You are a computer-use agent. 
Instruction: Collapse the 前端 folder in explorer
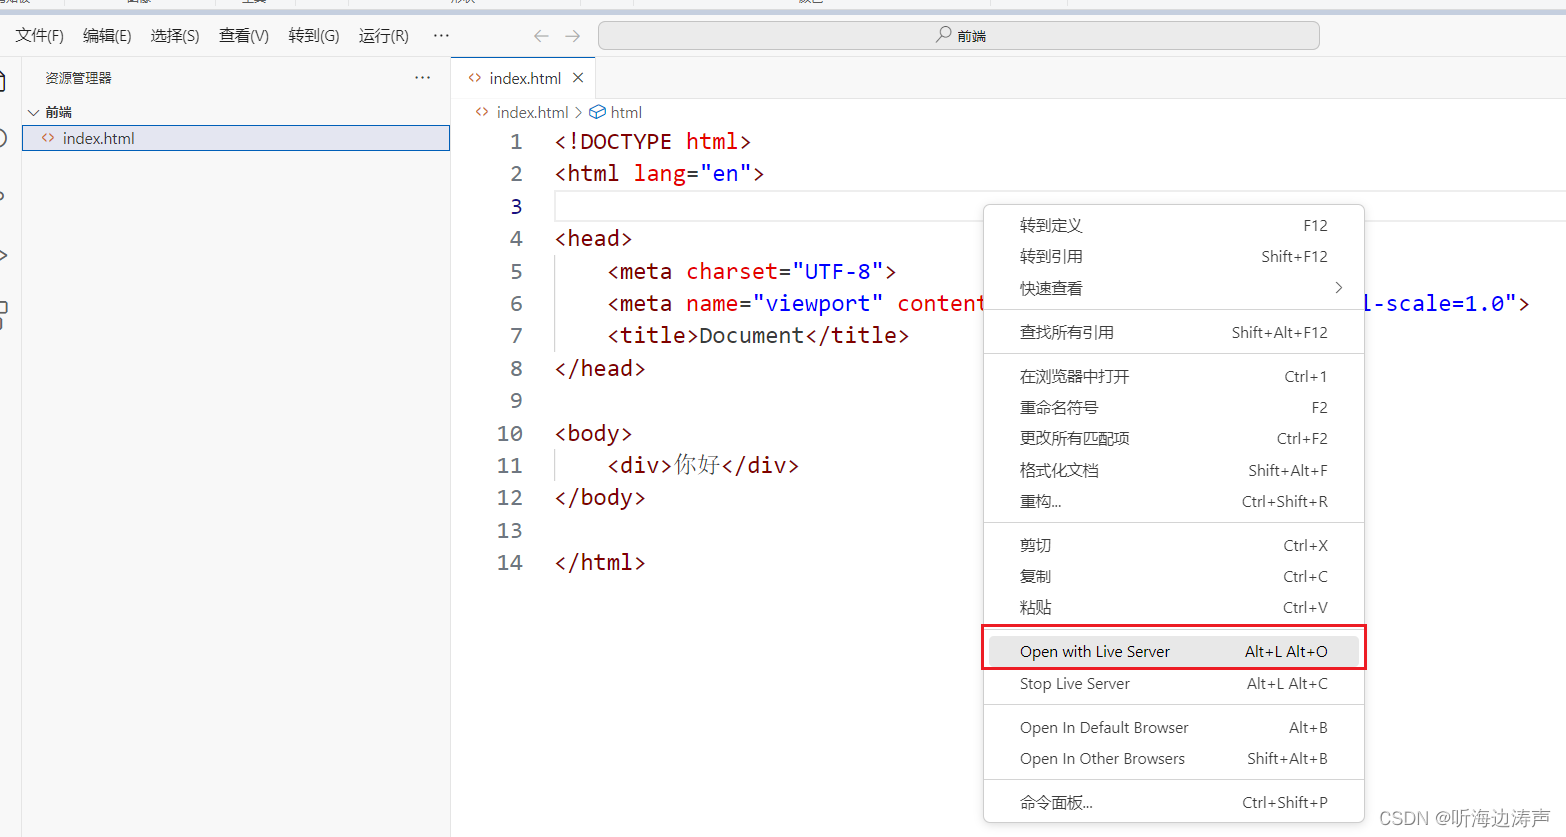coord(34,112)
